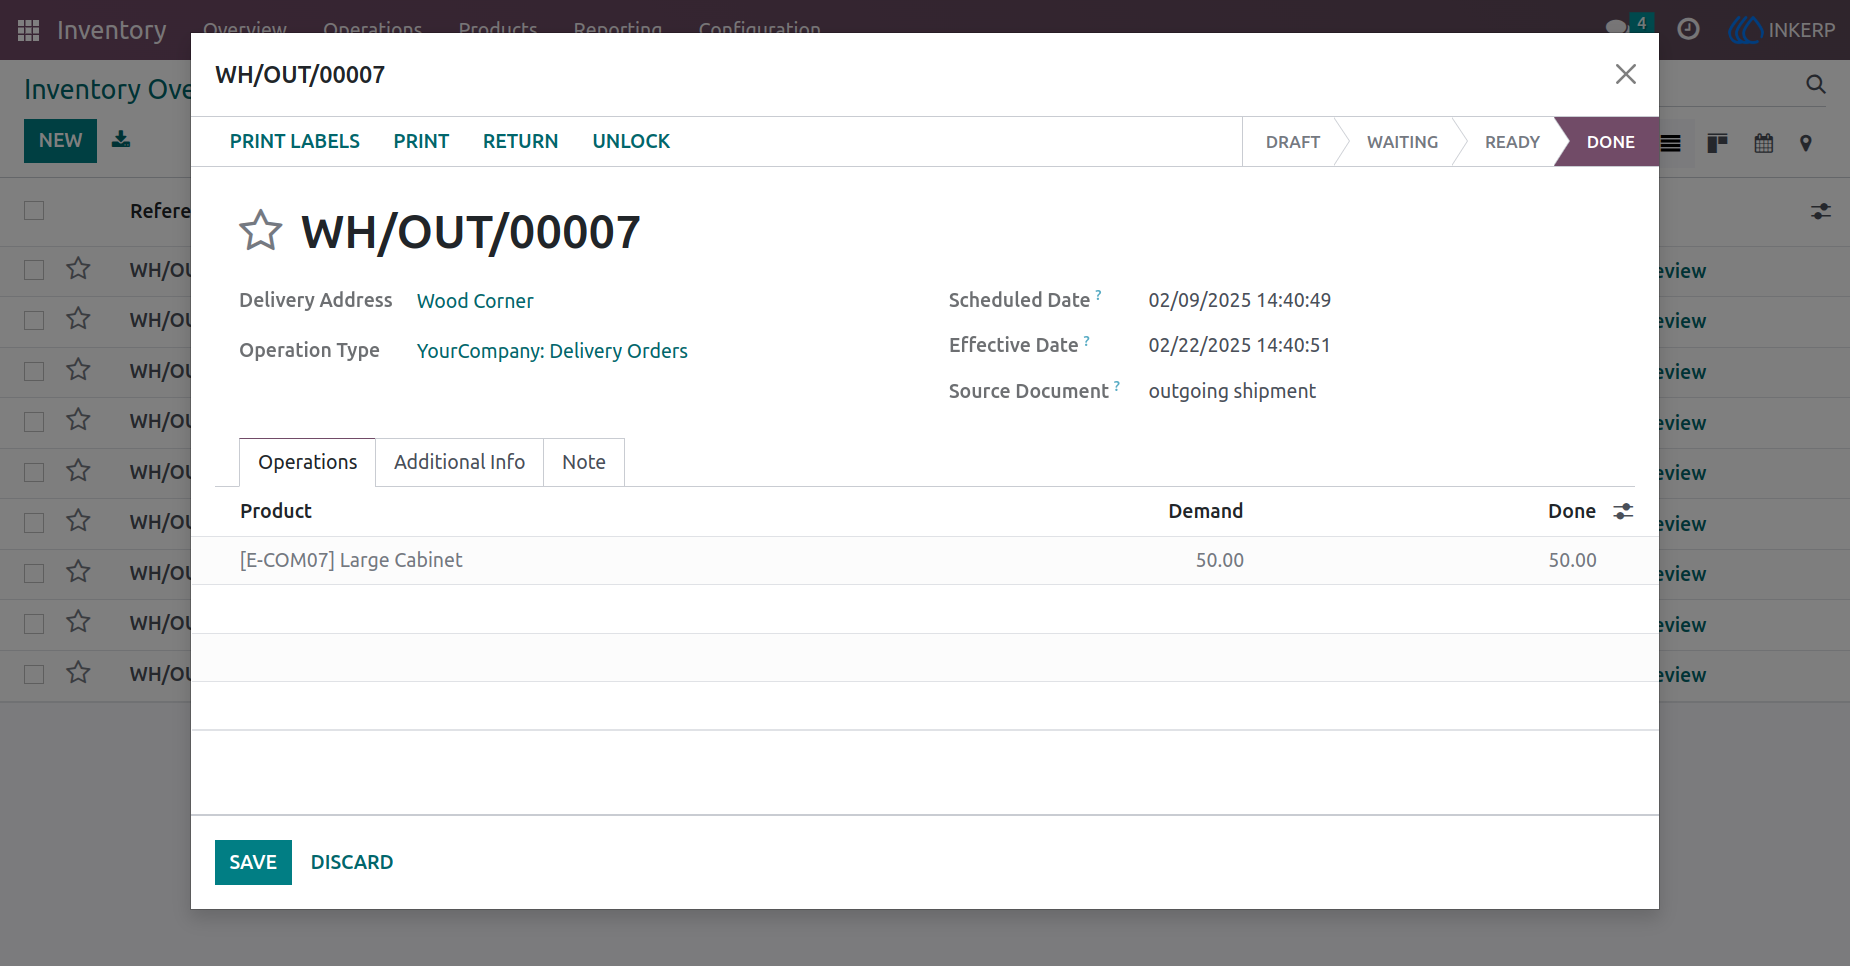Select the DRAFT status stage
This screenshot has width=1850, height=966.
[1292, 142]
